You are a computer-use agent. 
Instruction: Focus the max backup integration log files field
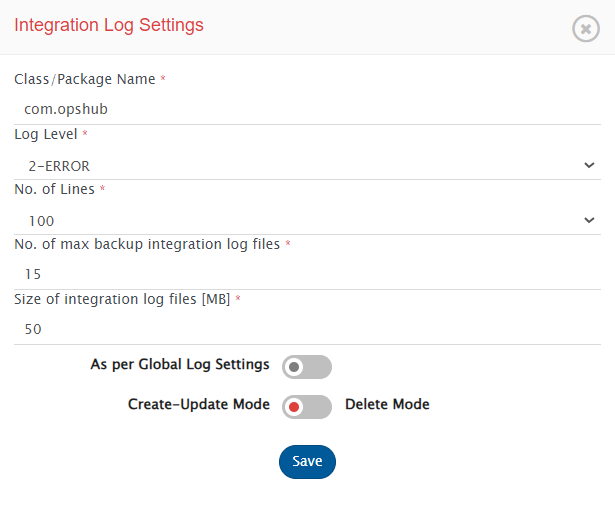(307, 274)
